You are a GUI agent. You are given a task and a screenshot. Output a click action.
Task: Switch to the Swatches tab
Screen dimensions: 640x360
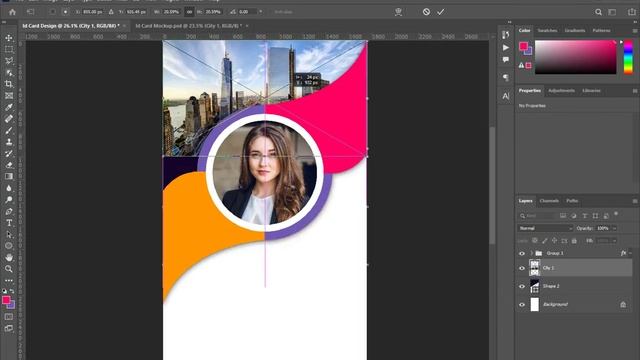coord(547,31)
